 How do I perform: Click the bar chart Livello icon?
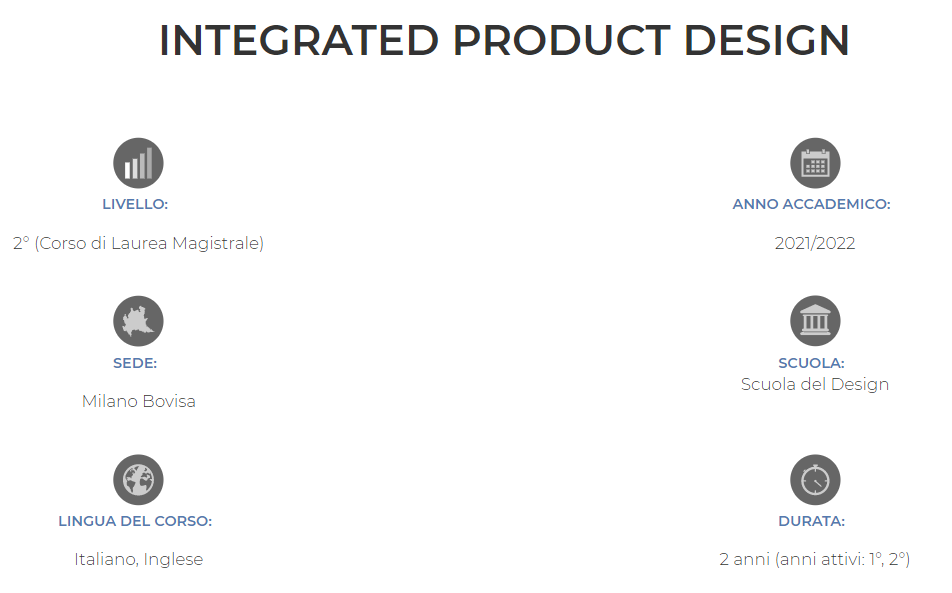pos(138,163)
